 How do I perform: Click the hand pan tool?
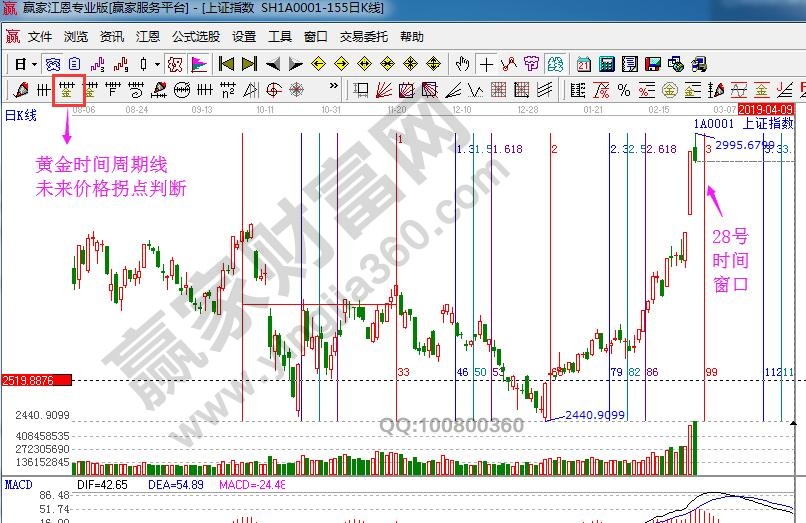(462, 64)
